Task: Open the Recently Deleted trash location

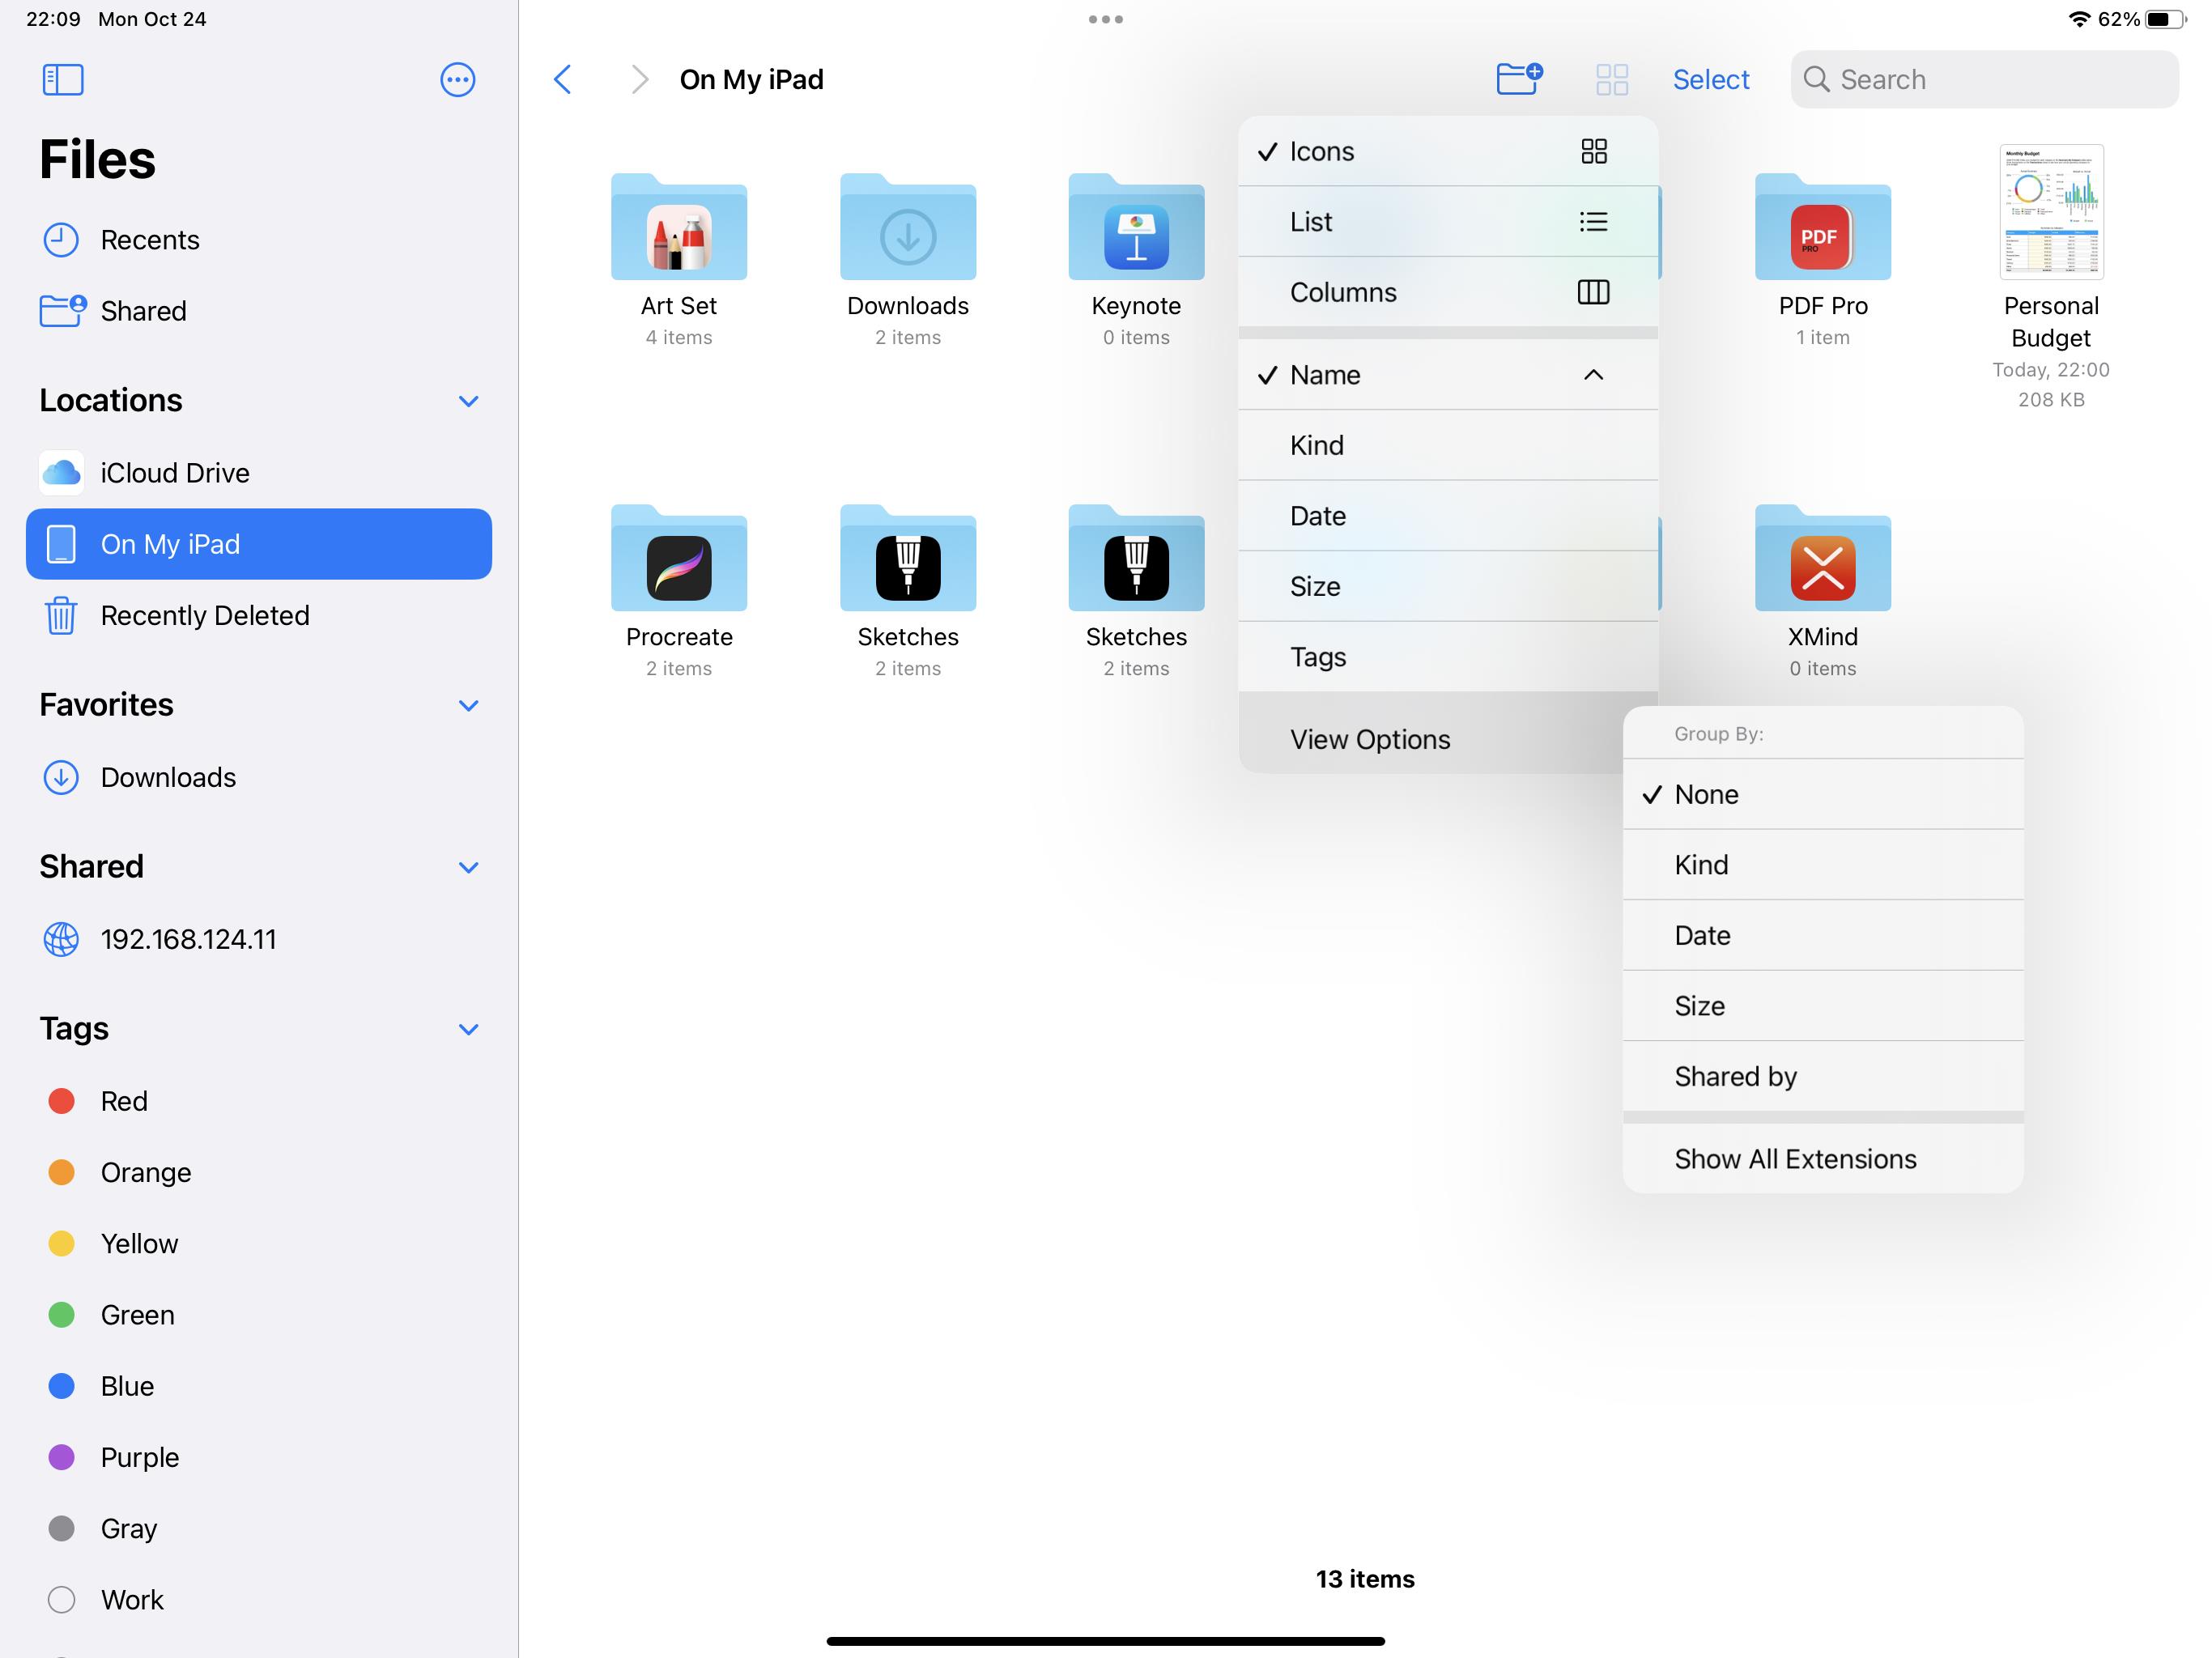Action: coord(204,615)
